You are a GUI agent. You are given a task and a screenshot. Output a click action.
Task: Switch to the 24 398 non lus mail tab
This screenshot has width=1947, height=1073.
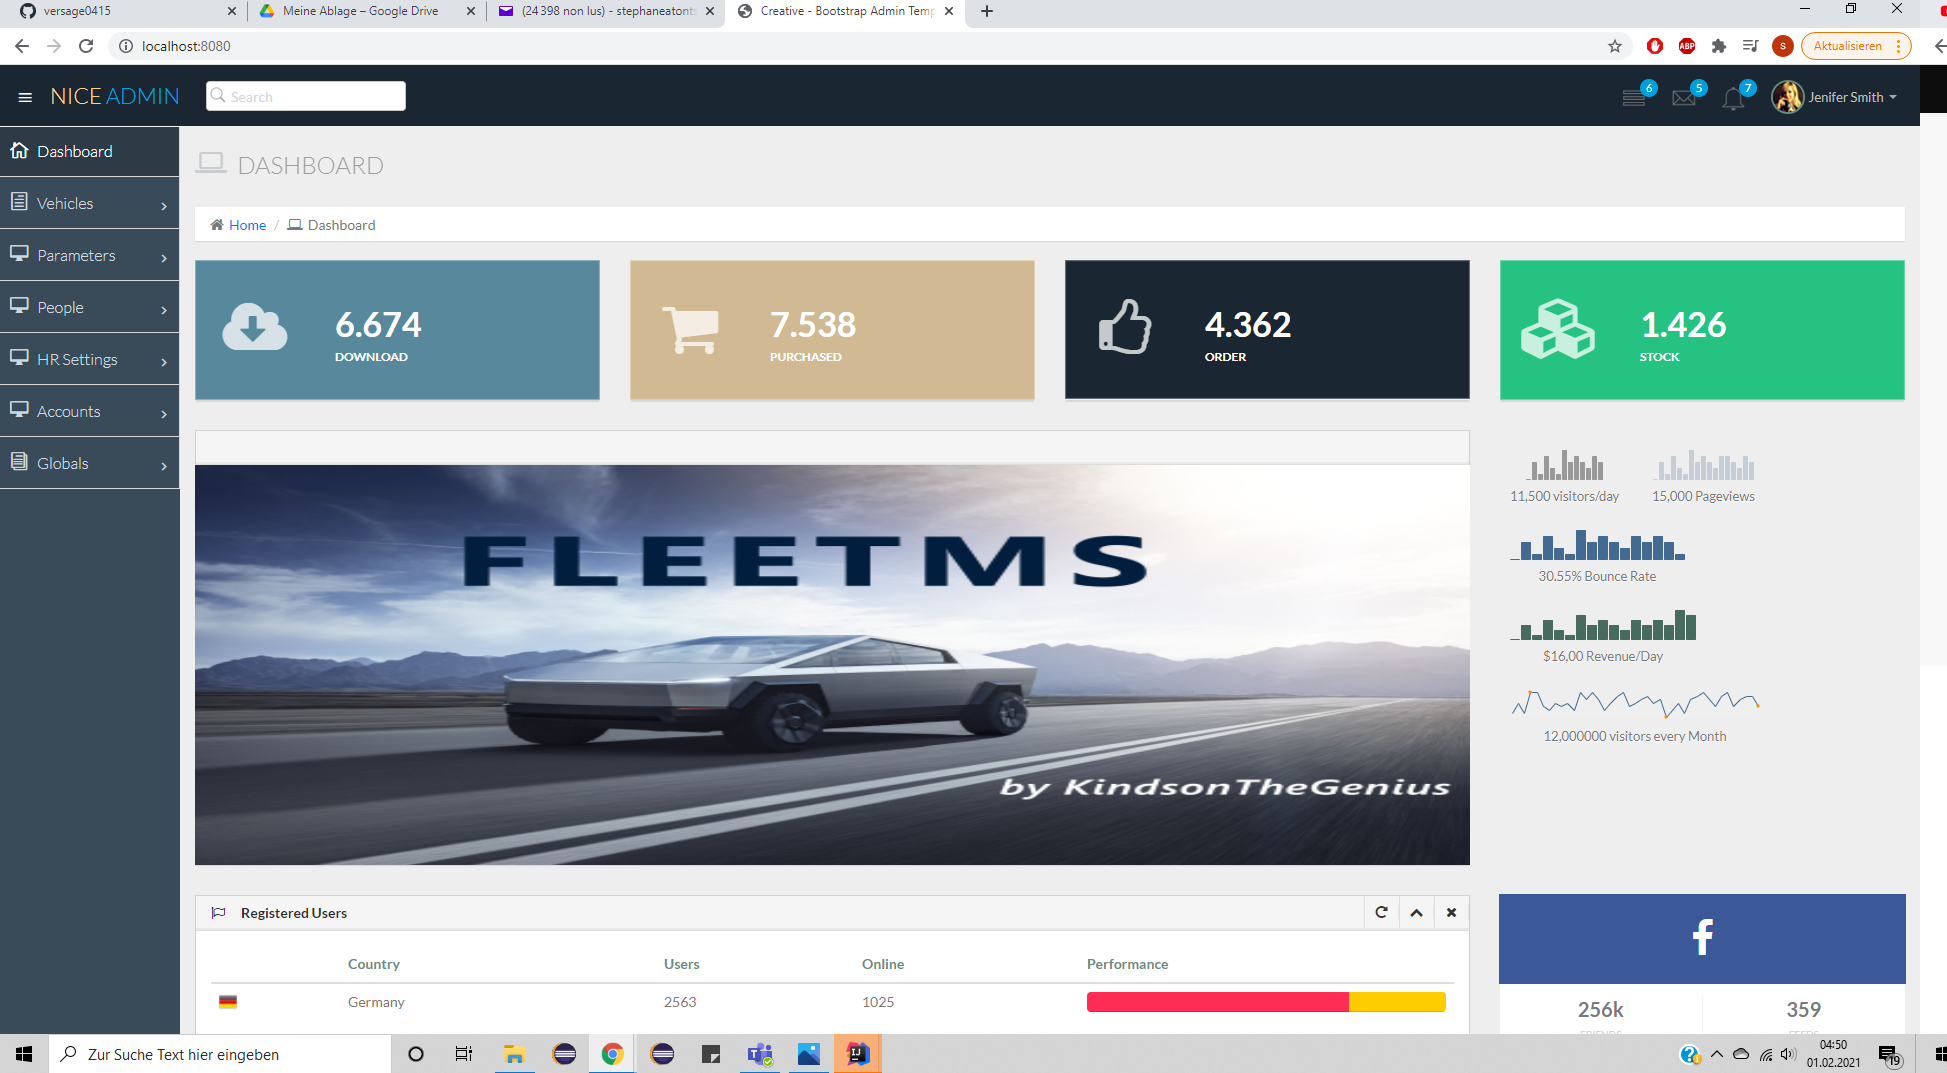(606, 12)
